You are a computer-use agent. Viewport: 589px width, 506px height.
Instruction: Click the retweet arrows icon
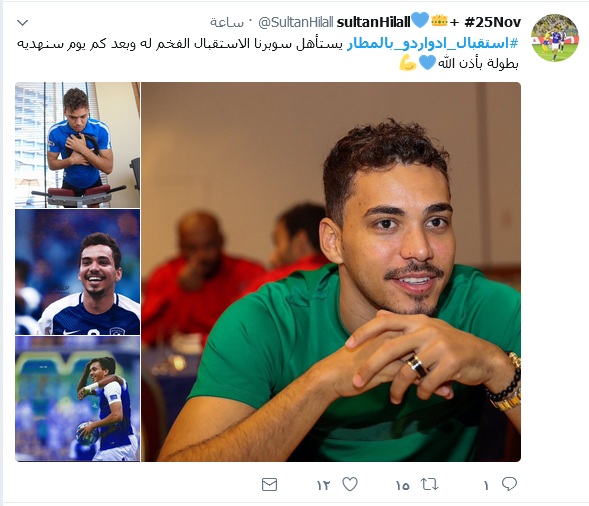pos(429,484)
